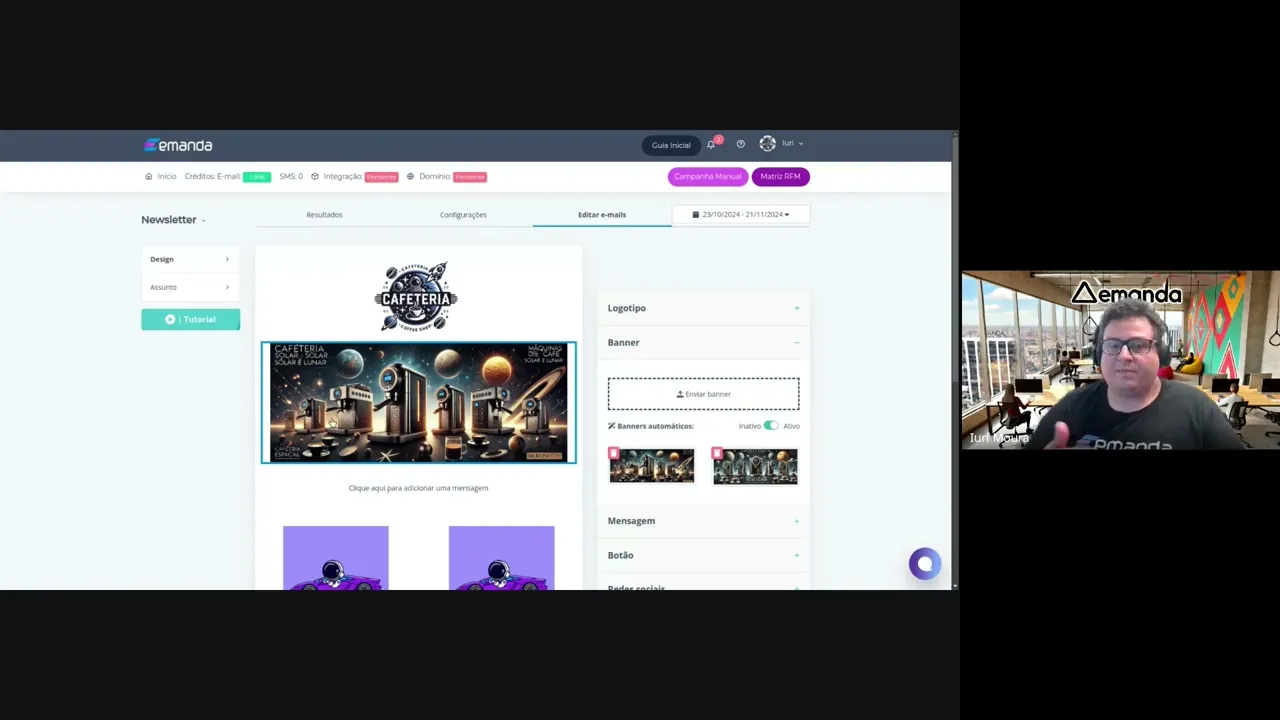The image size is (1280, 720).
Task: Switch to the Configurações tab
Action: pyautogui.click(x=463, y=214)
